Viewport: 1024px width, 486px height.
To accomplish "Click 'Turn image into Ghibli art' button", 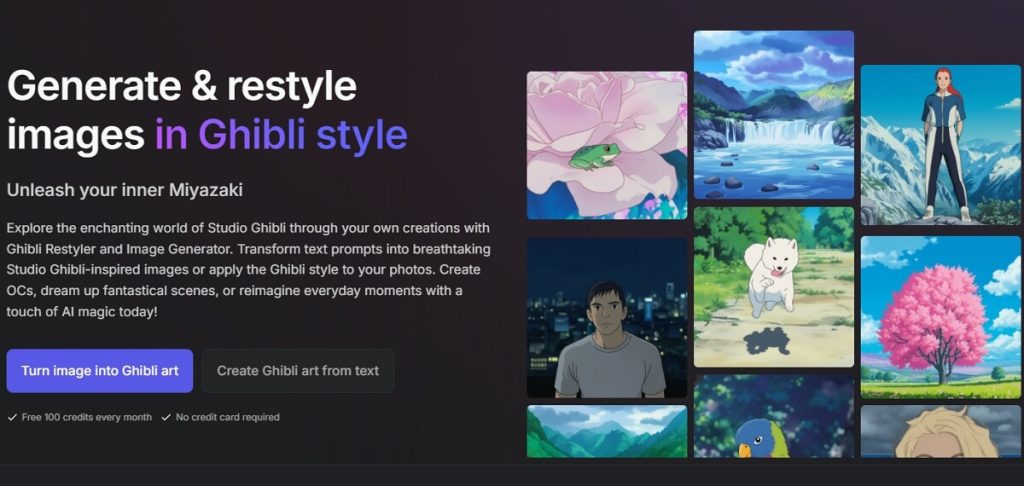I will (x=100, y=371).
